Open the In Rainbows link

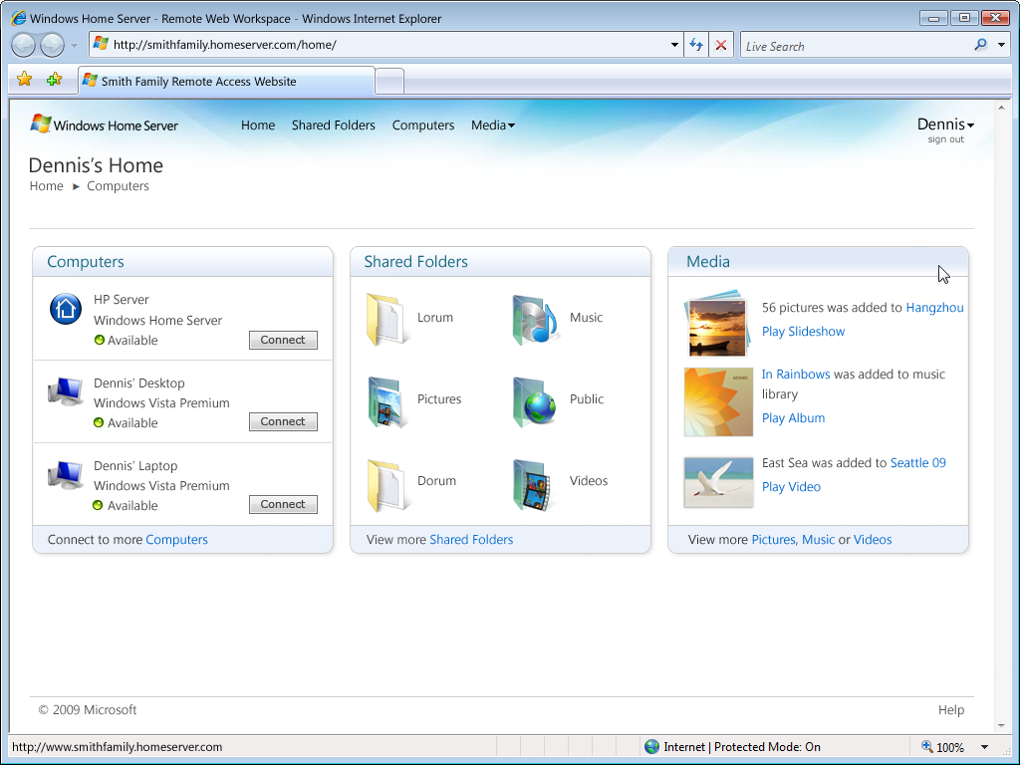[796, 374]
